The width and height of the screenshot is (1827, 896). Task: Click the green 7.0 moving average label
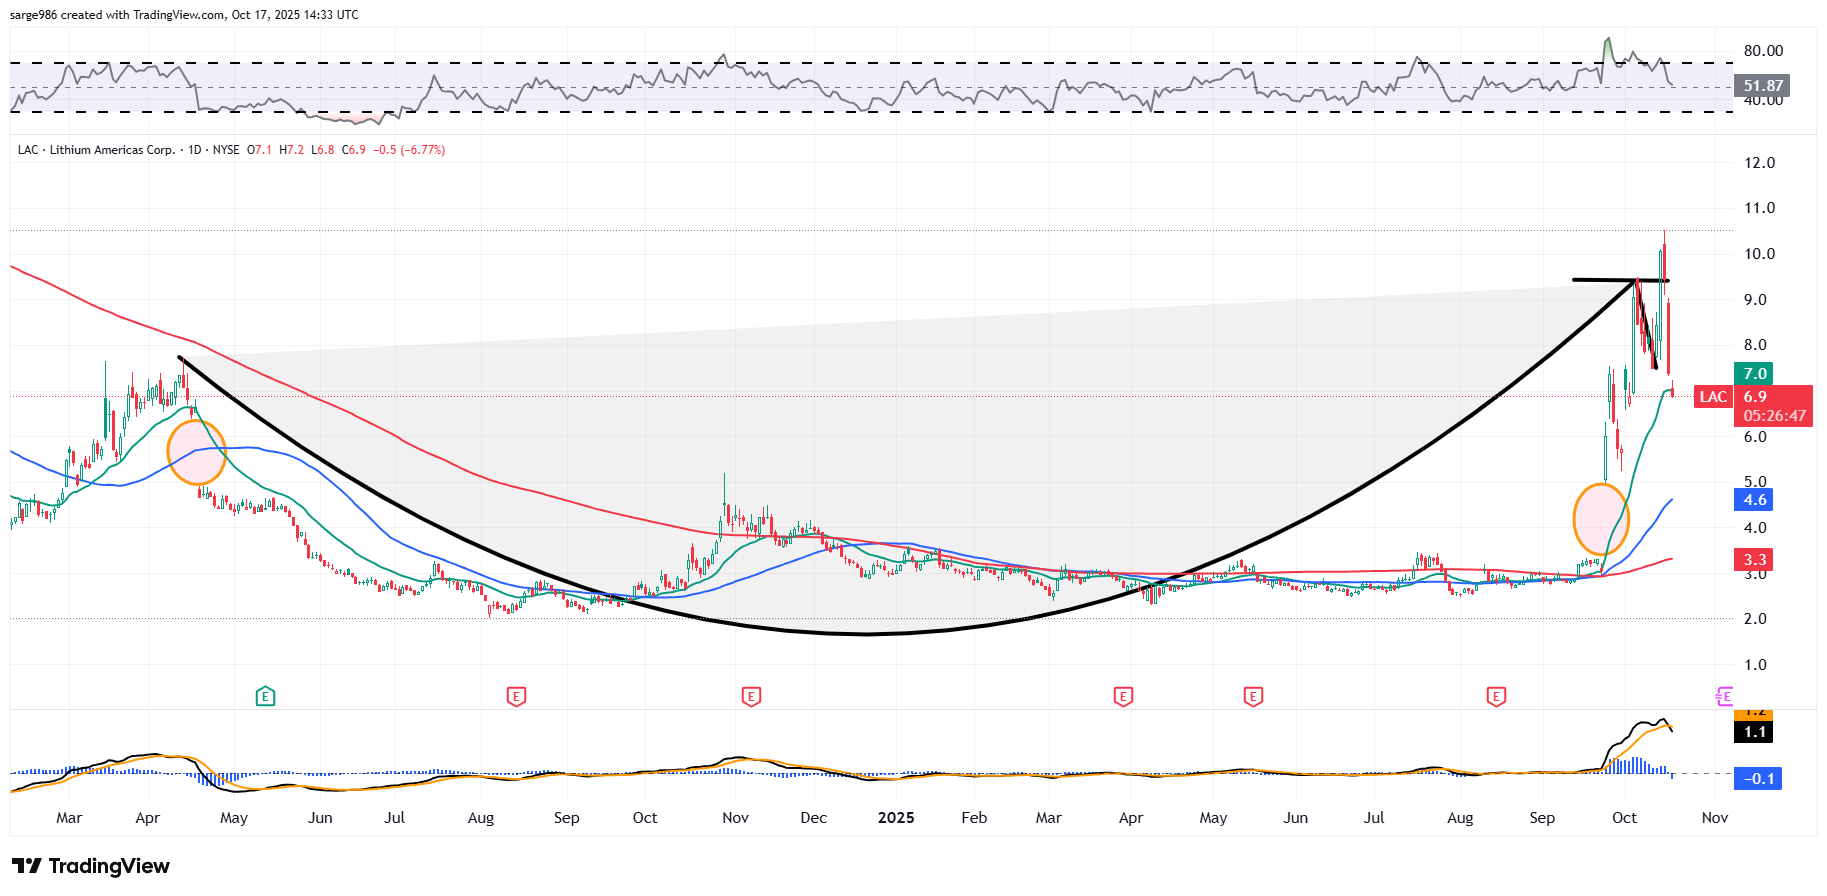1754,374
